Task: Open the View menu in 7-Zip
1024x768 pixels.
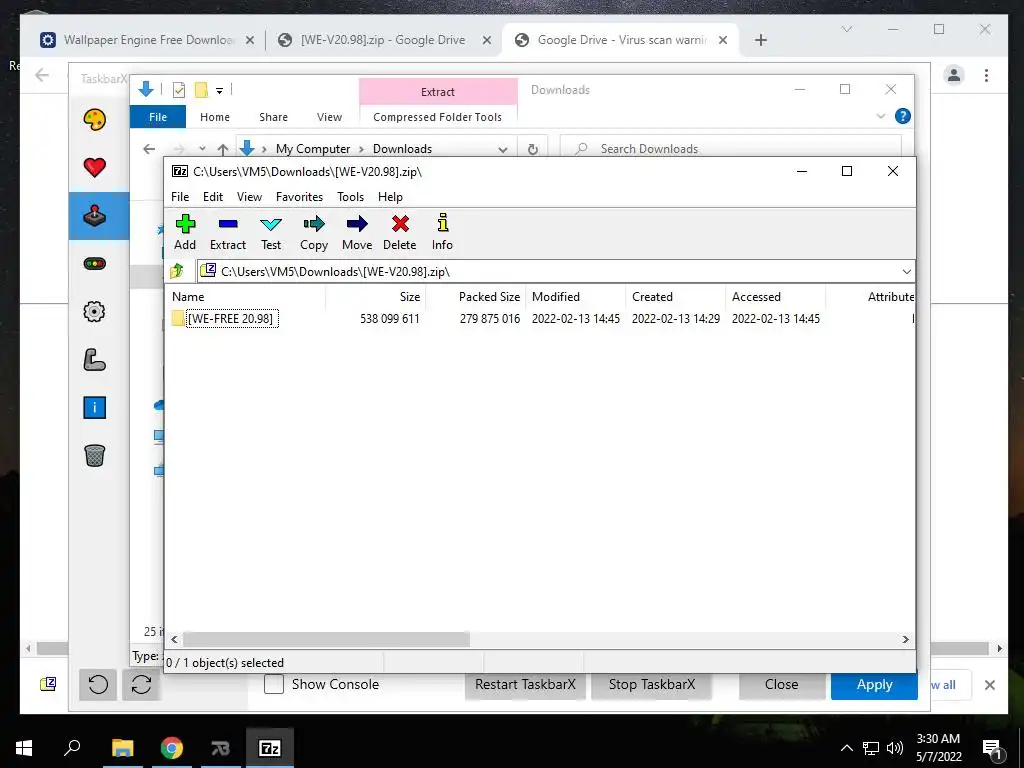Action: [249, 197]
